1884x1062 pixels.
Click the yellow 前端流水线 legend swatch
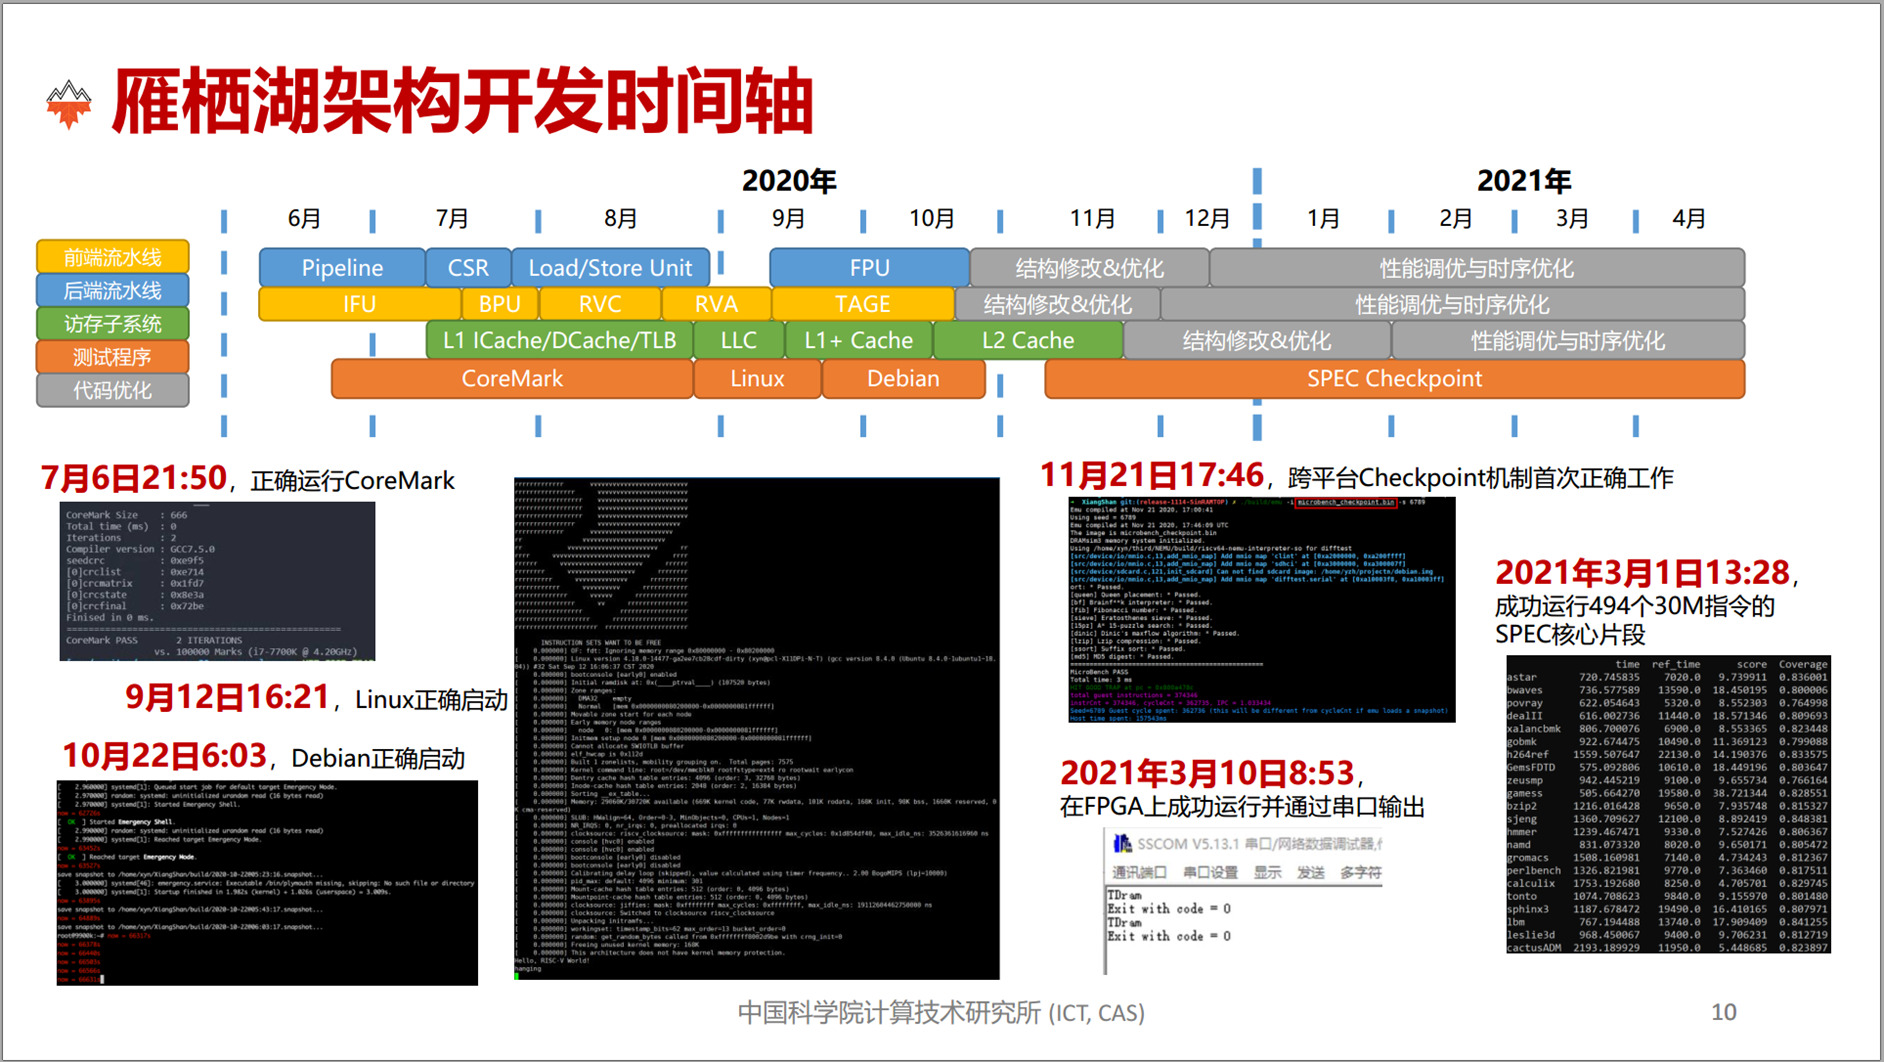coord(113,257)
